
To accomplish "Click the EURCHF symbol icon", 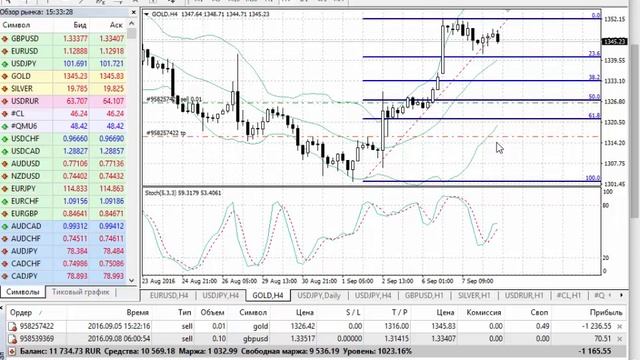I will 5,201.
